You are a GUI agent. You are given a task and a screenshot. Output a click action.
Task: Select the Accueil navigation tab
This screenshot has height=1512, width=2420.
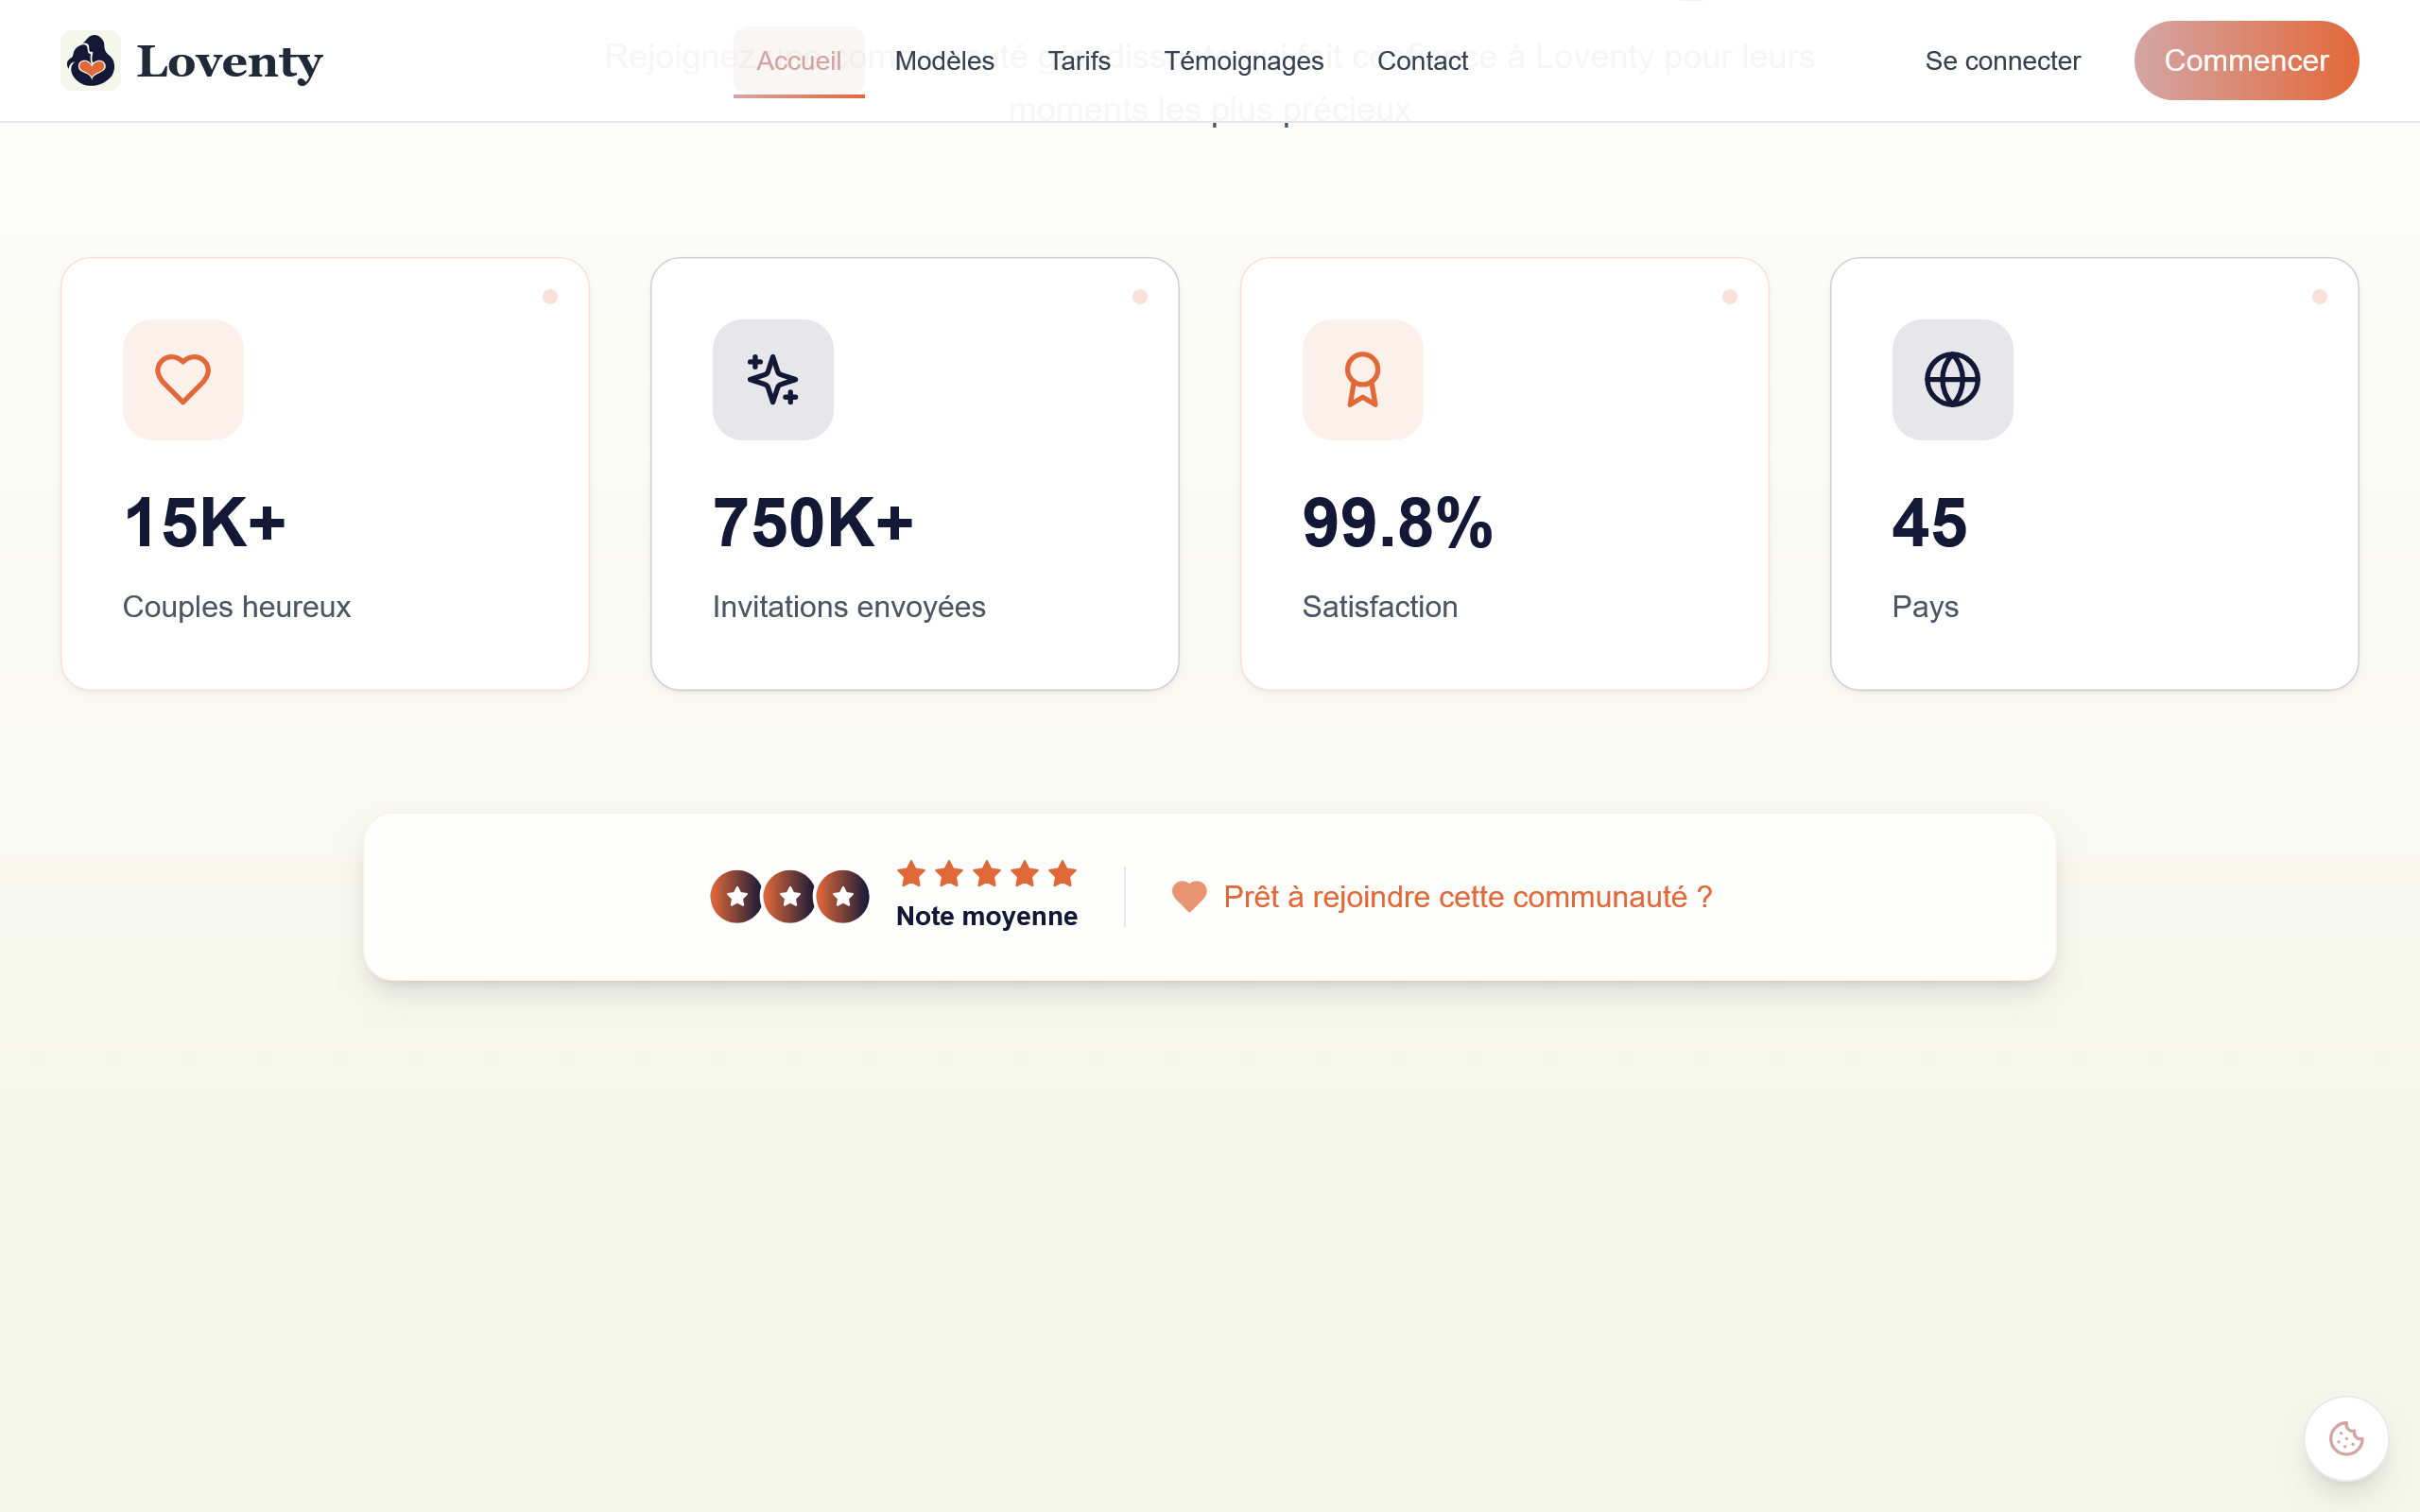pyautogui.click(x=798, y=61)
